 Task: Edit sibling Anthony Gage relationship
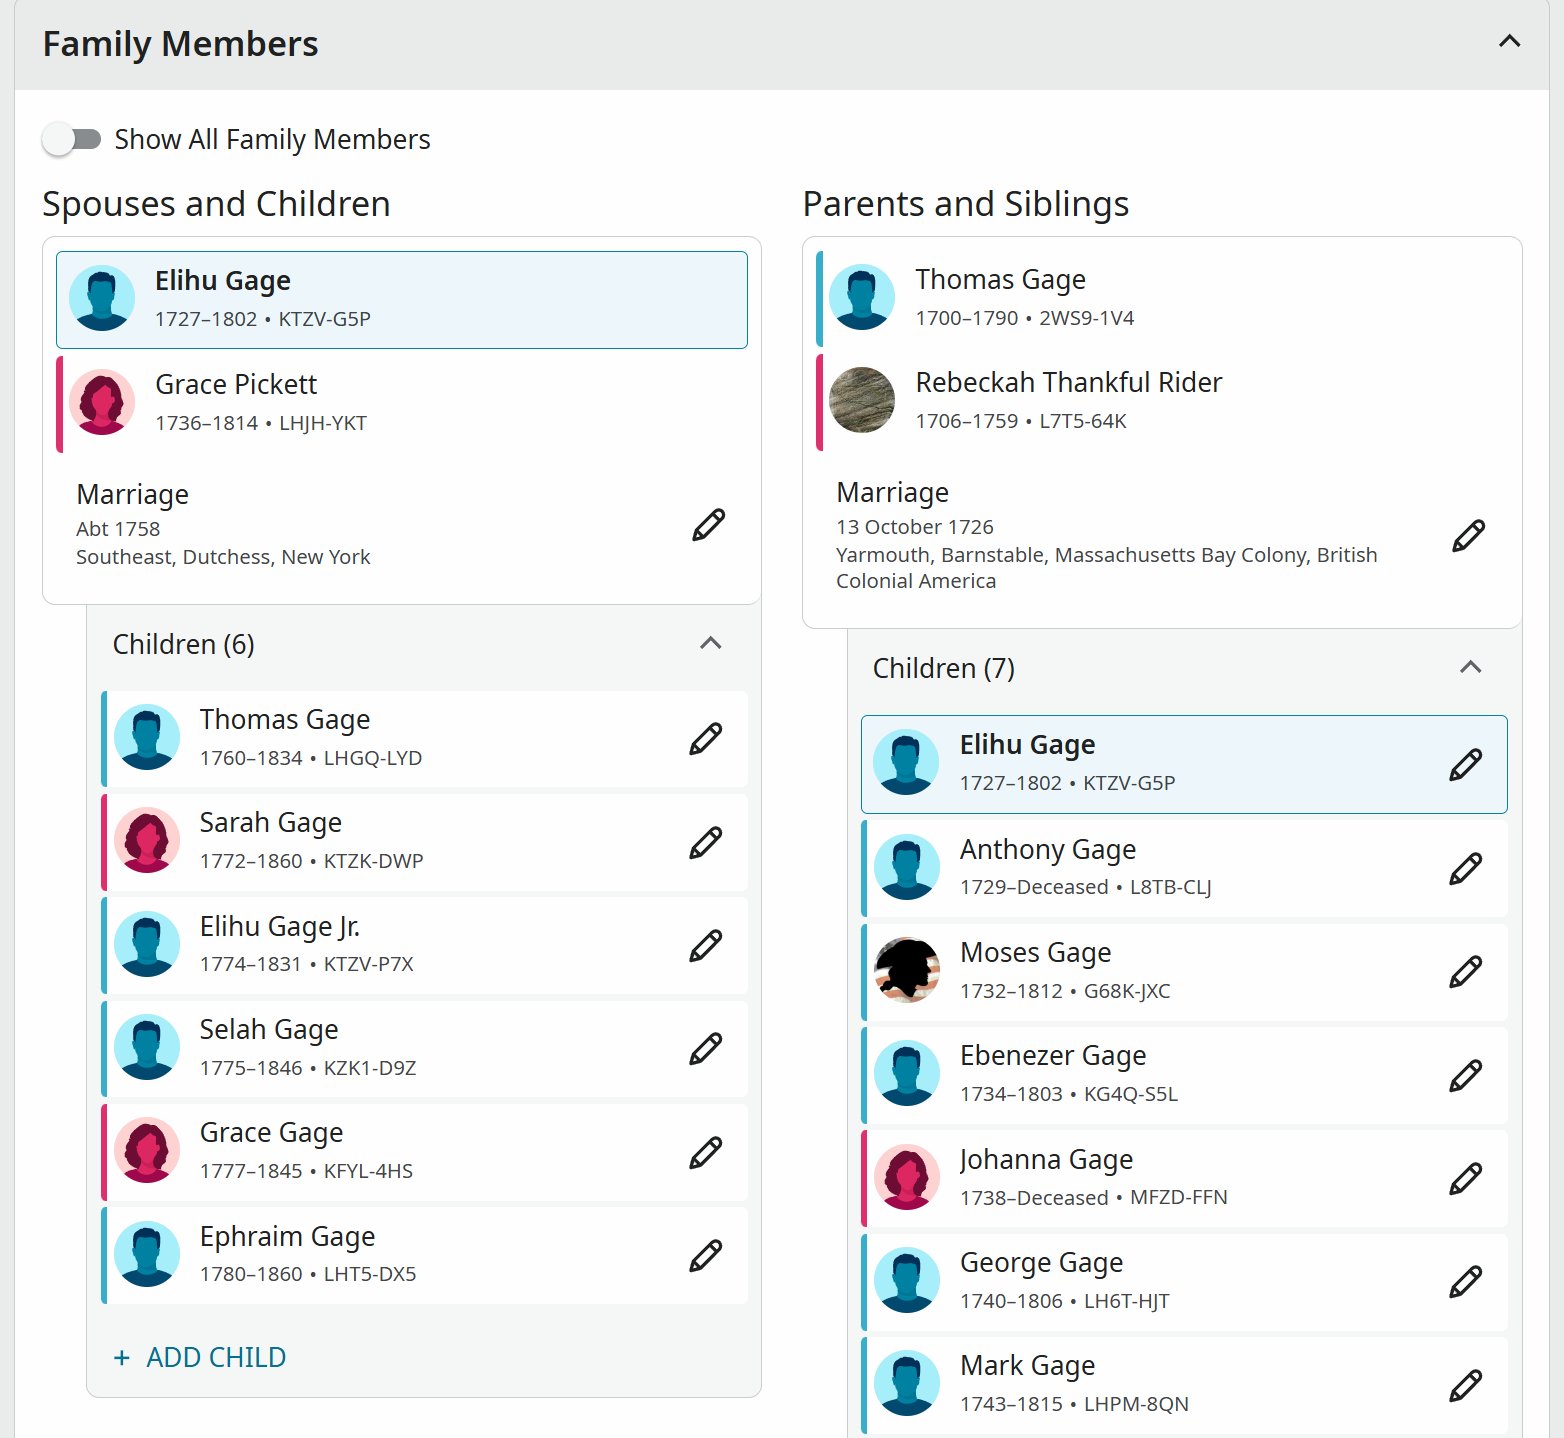click(1466, 868)
